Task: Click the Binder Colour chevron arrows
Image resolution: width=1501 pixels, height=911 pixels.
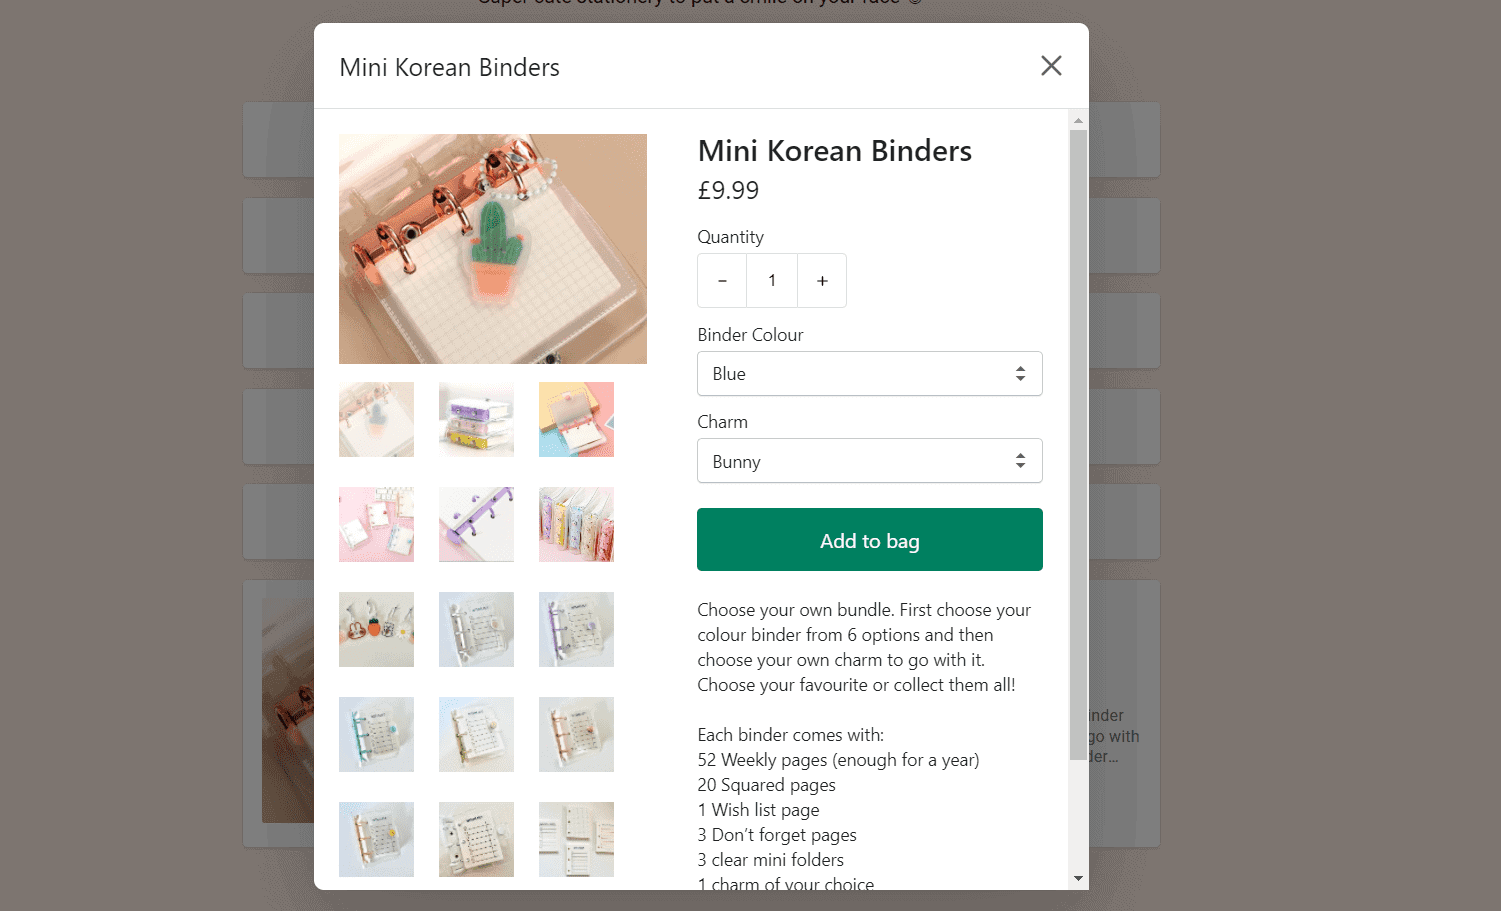Action: [x=1020, y=373]
